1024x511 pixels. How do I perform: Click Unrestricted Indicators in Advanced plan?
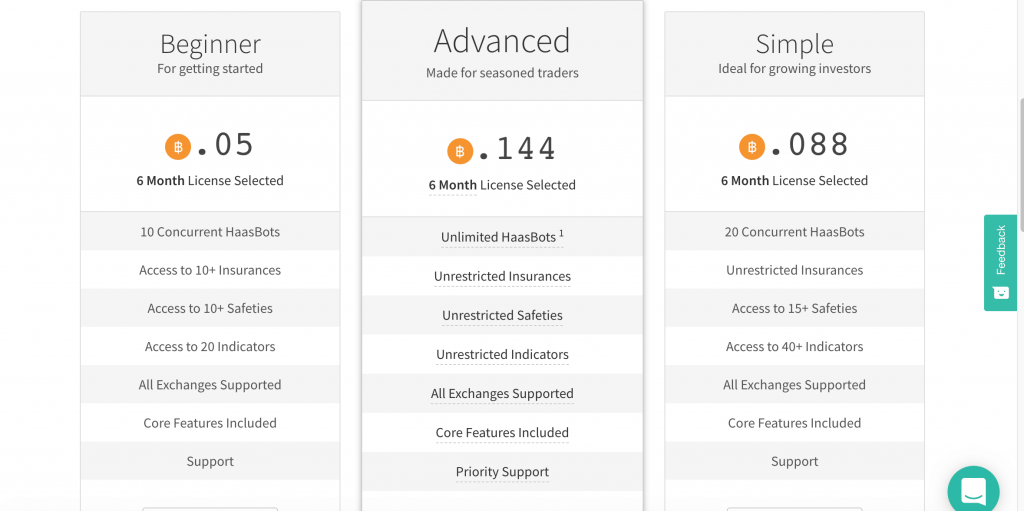pos(502,355)
